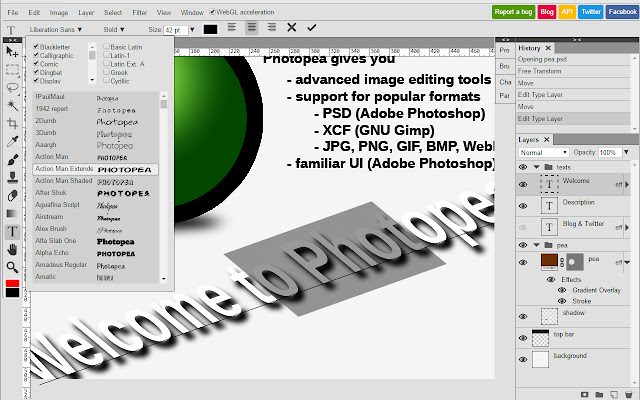Align text to center
The width and height of the screenshot is (640, 400).
pyautogui.click(x=252, y=28)
